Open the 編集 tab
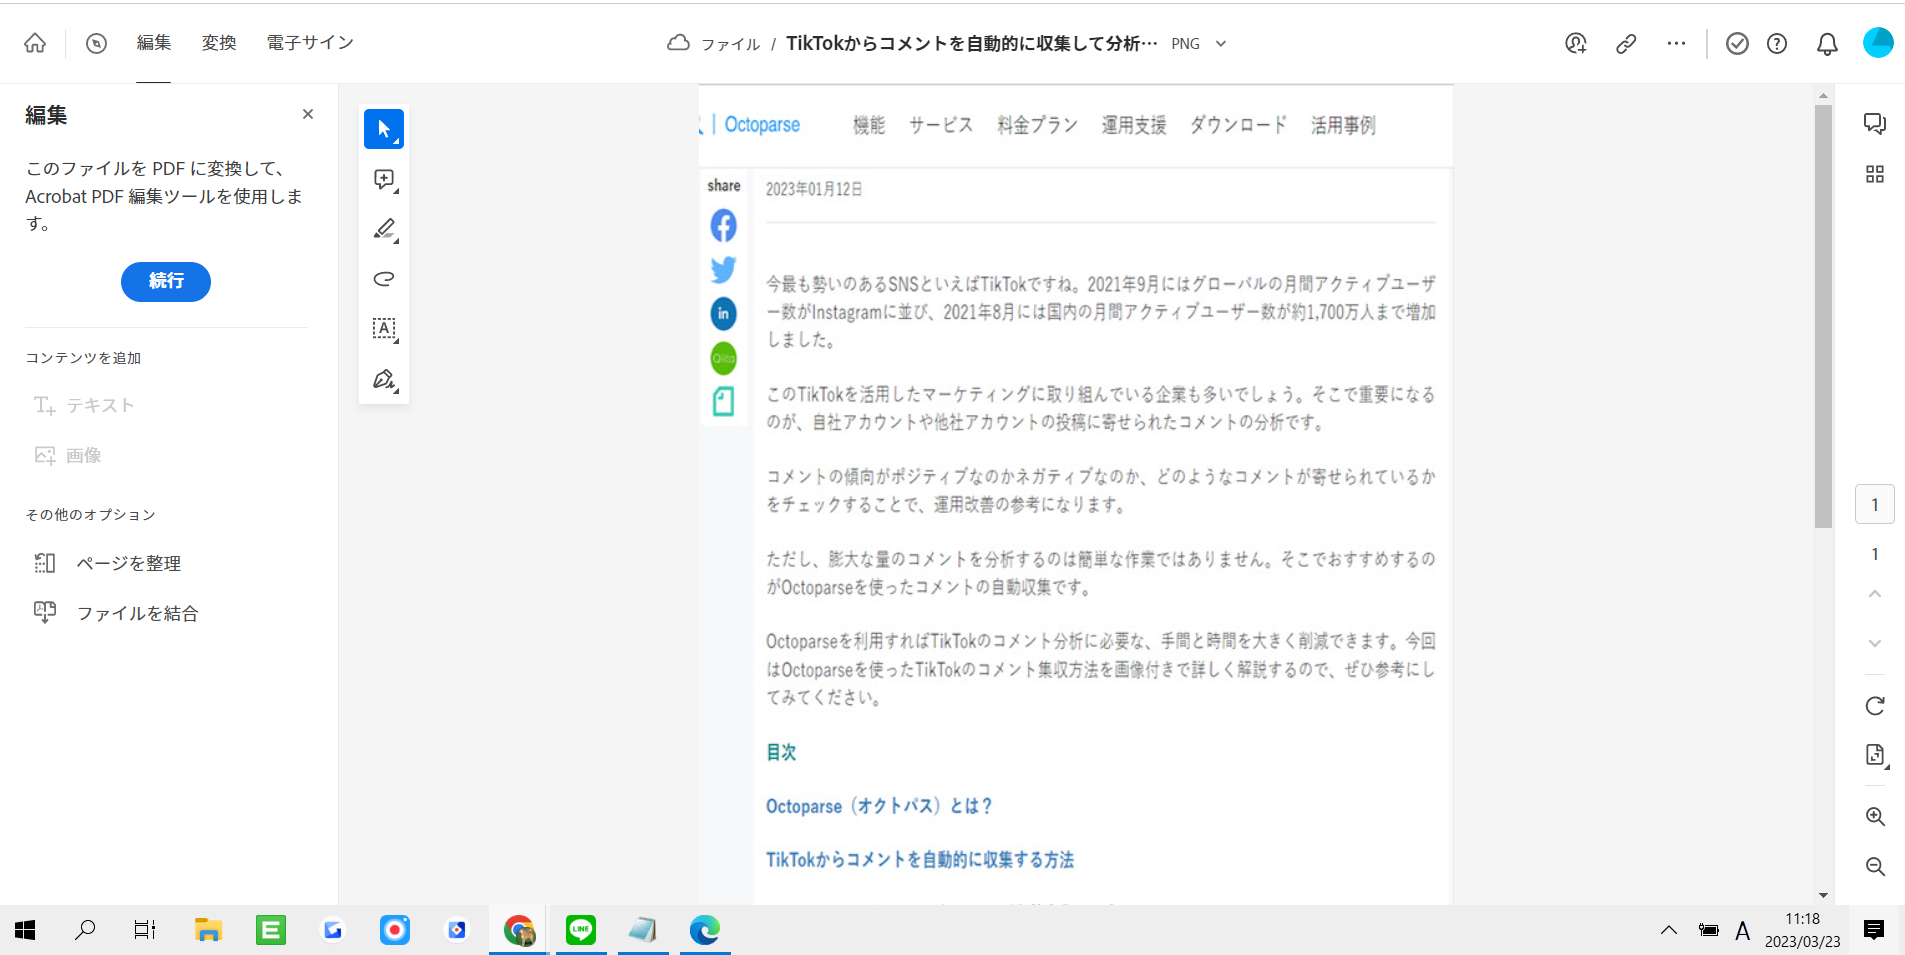Image resolution: width=1905 pixels, height=955 pixels. coord(154,43)
